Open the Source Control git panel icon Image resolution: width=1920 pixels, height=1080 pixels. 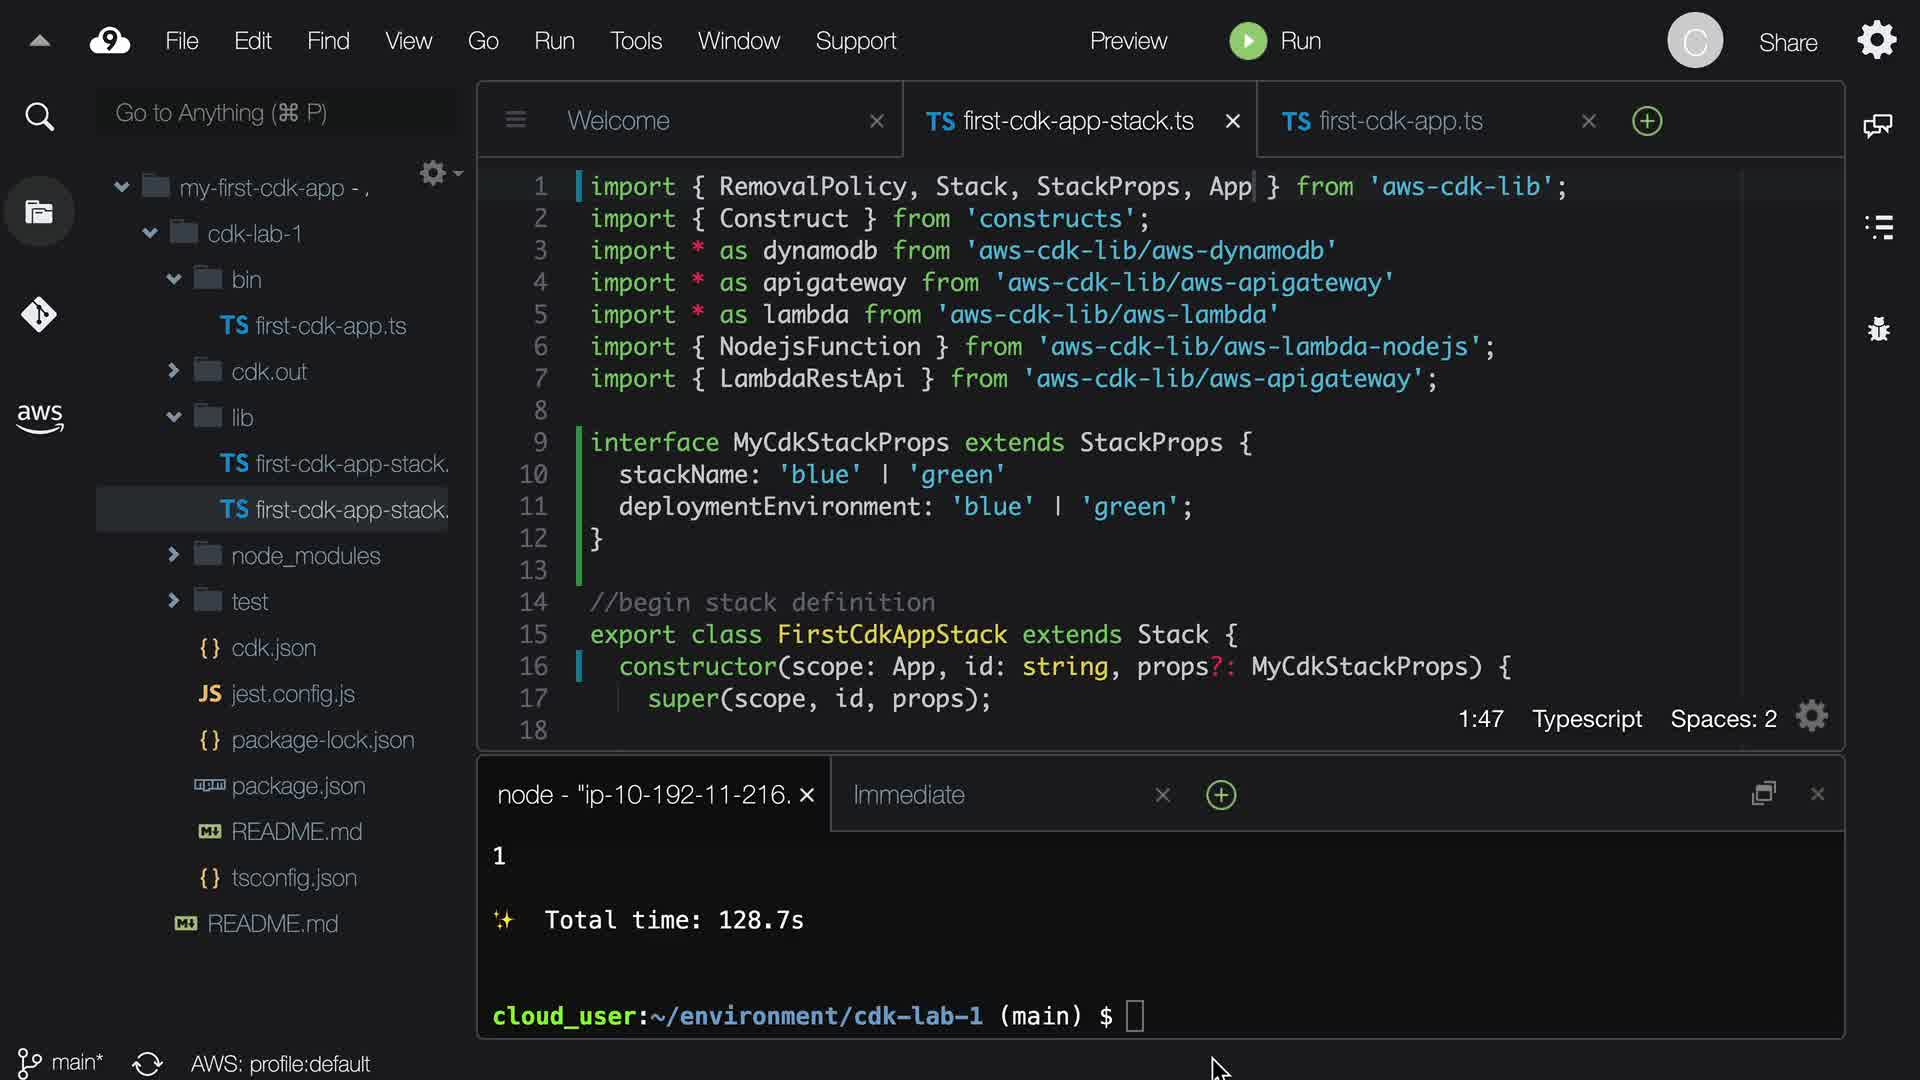39,315
